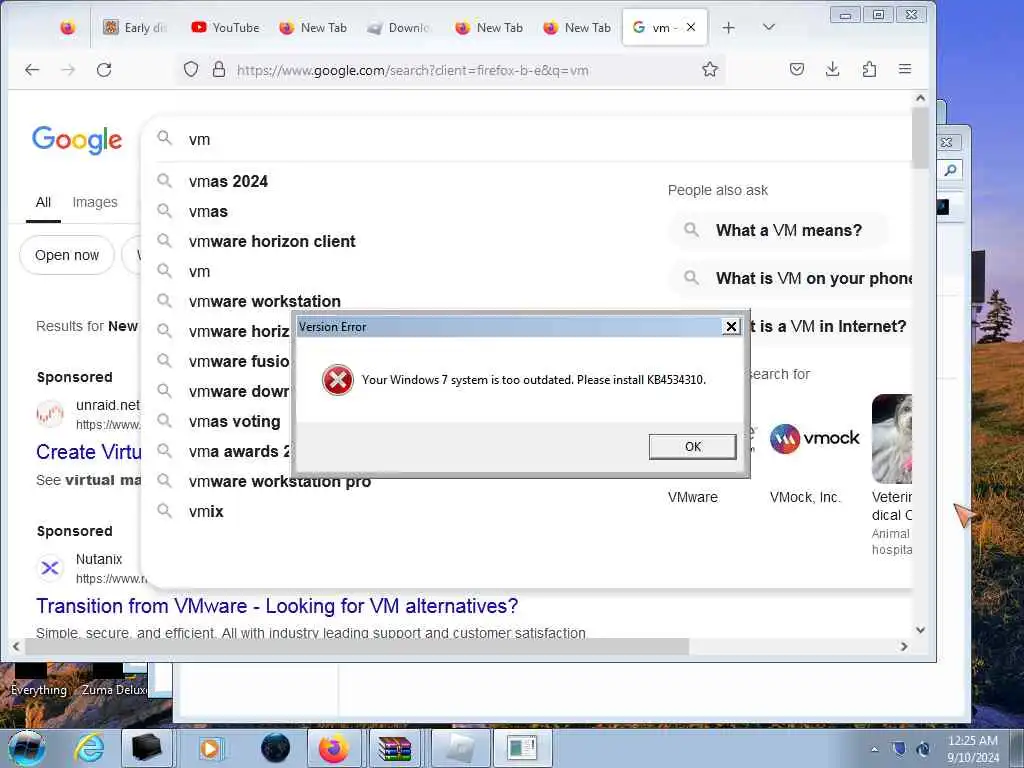Select suggestion vmas voting

click(x=234, y=422)
